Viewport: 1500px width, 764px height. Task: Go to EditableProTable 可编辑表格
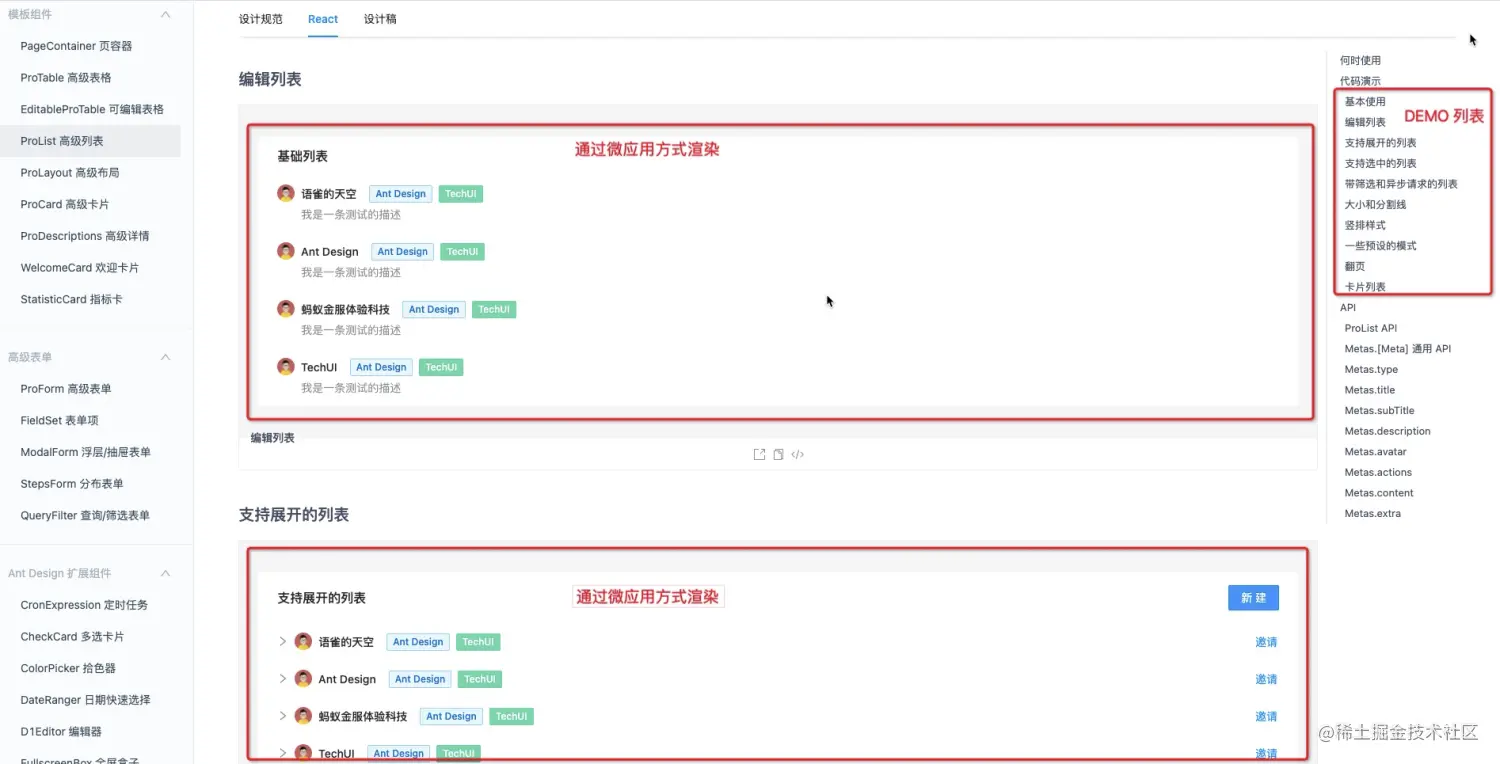click(92, 109)
